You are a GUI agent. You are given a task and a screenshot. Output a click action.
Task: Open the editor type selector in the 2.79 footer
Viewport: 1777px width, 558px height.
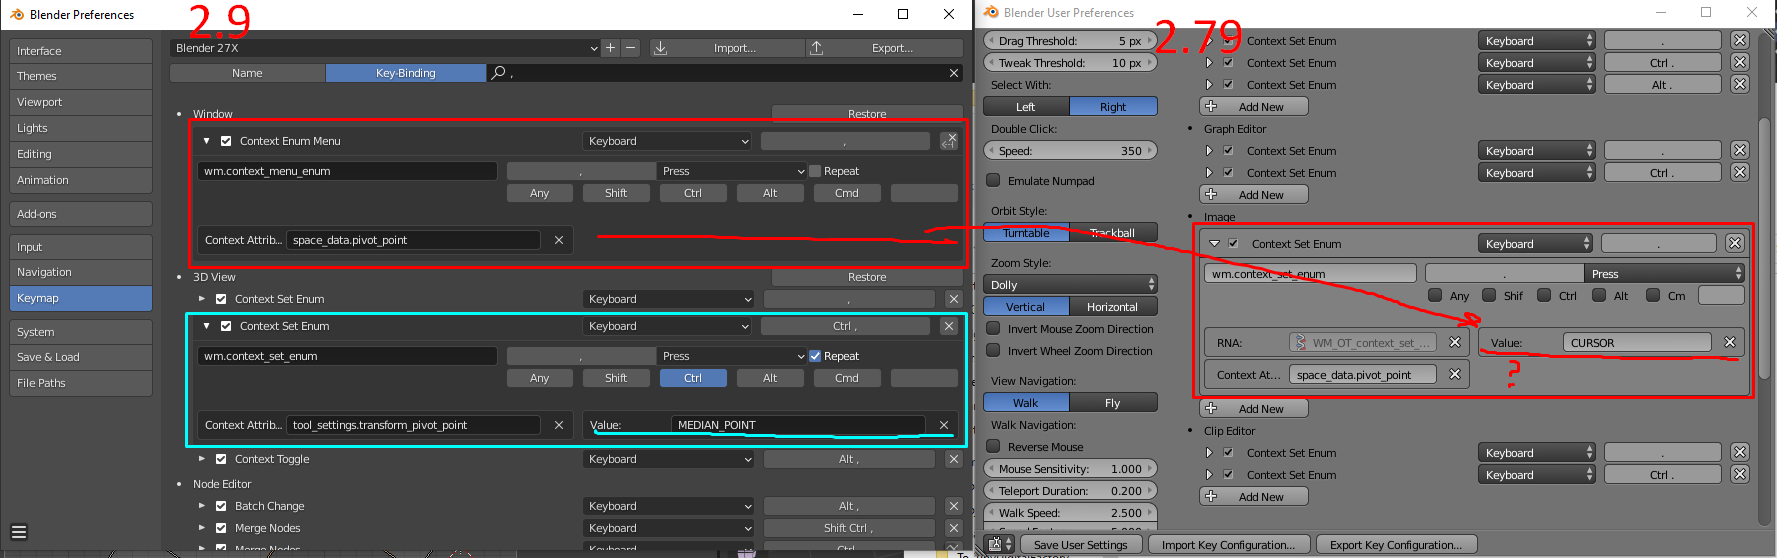999,545
